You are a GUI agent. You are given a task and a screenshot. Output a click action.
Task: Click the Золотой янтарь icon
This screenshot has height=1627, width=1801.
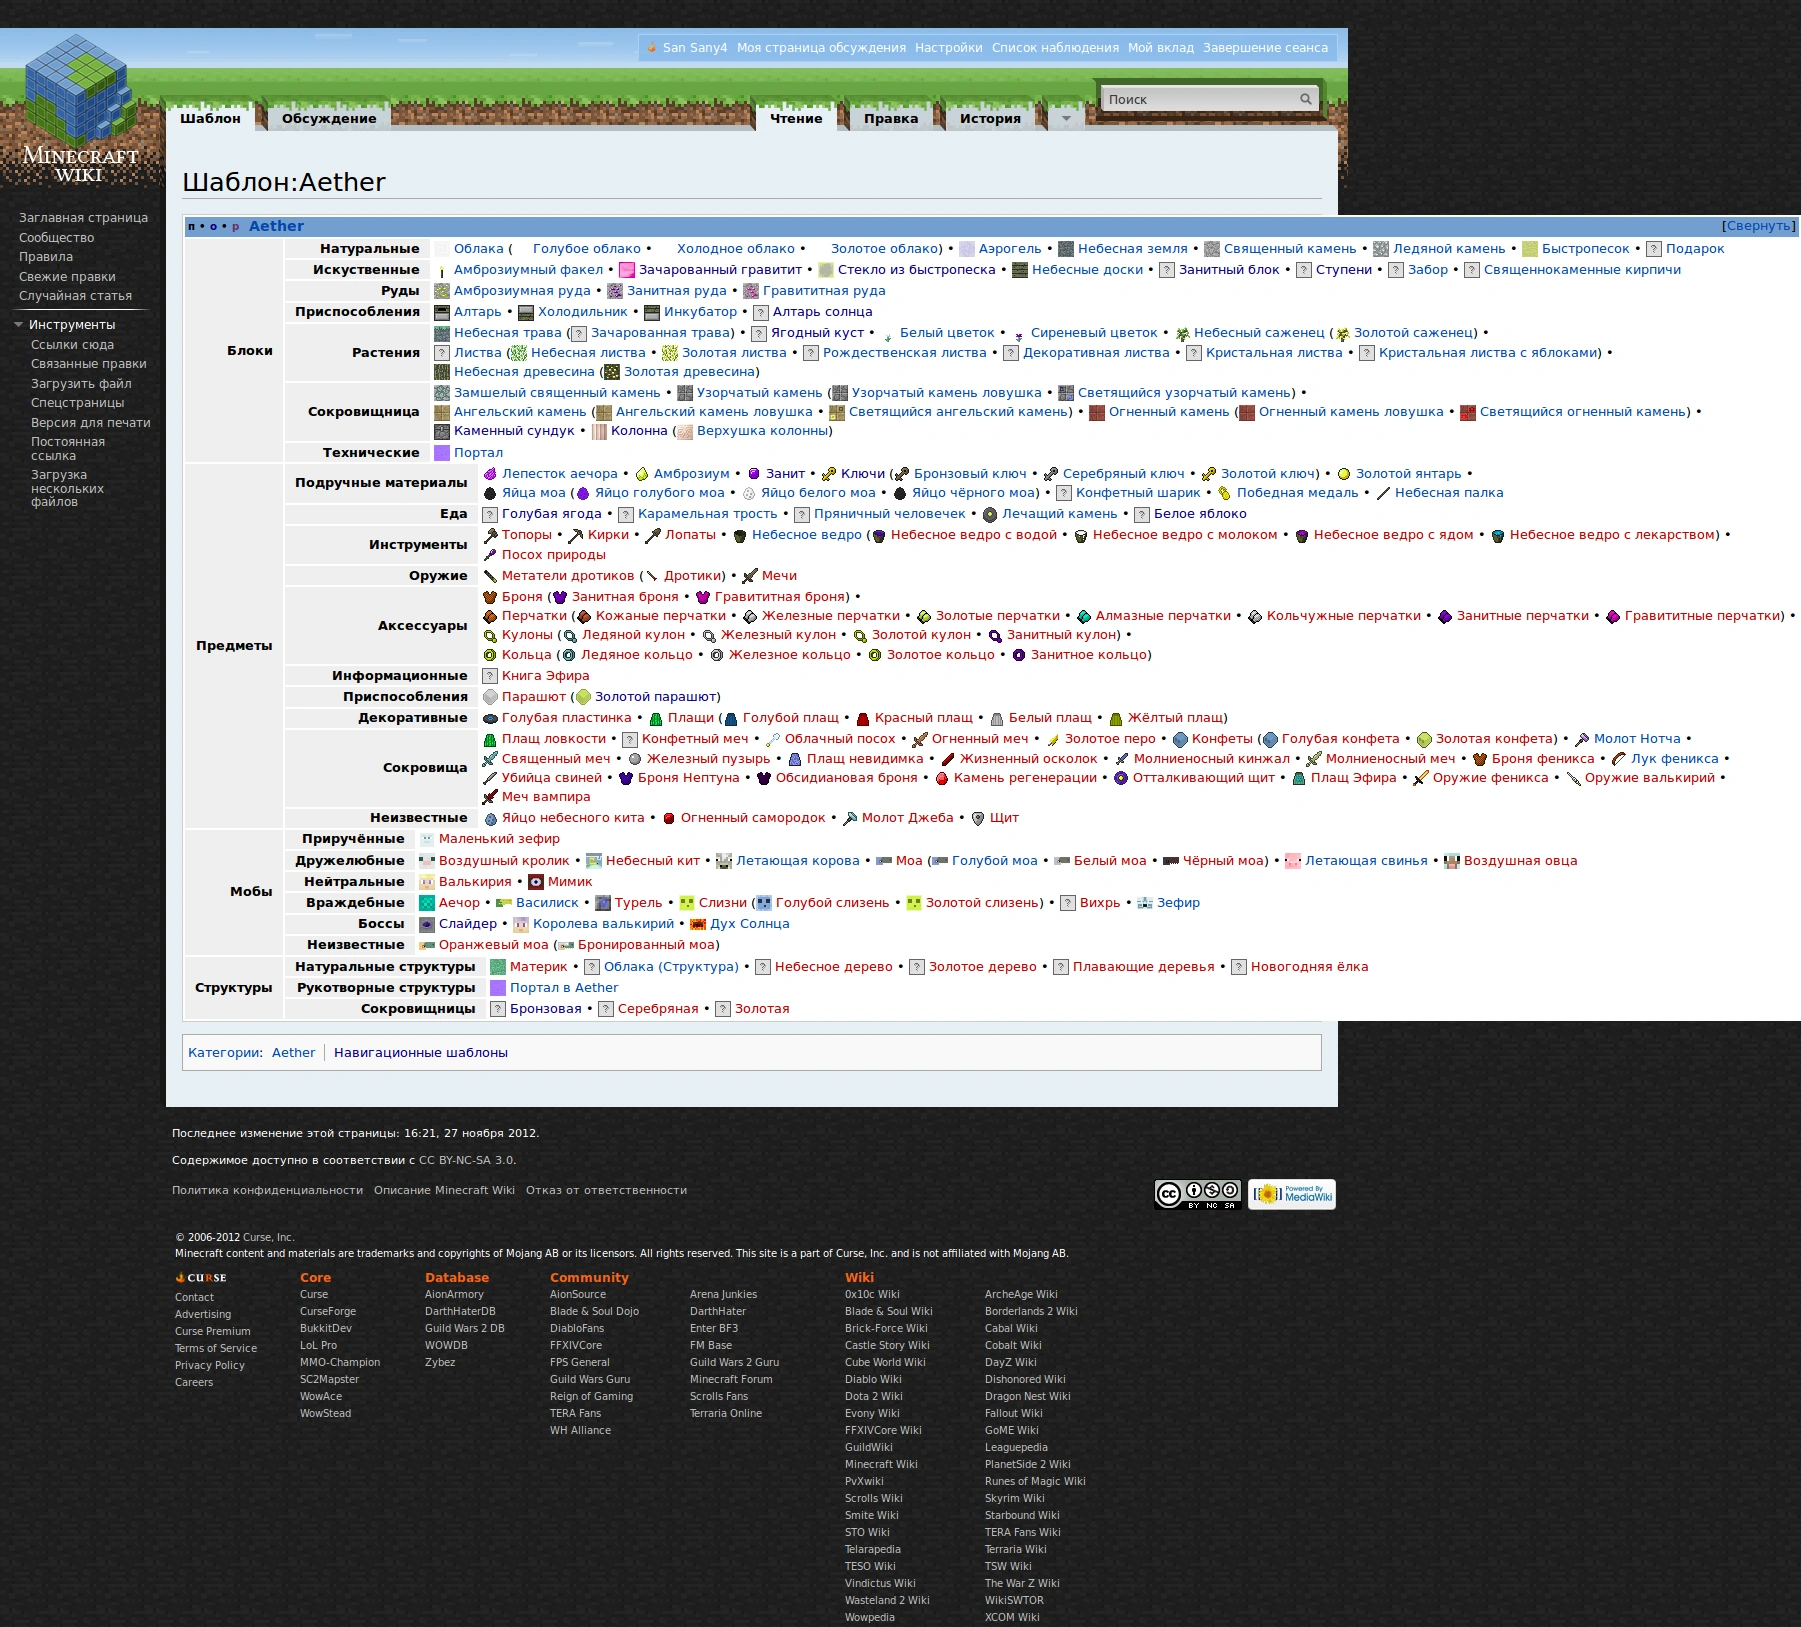[x=1344, y=474]
